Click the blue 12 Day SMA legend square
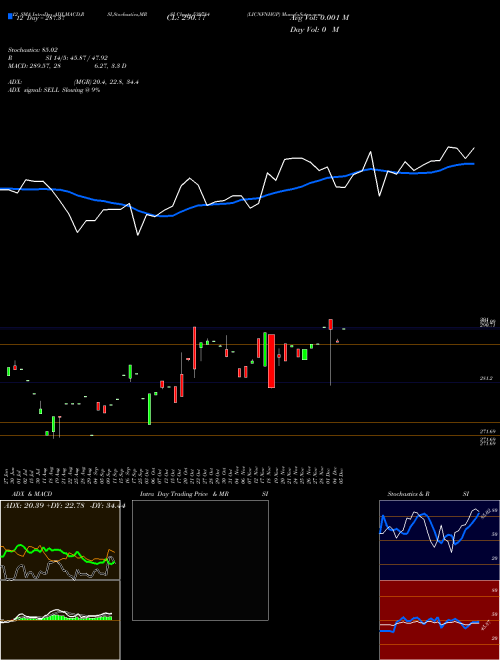500x660 pixels. pos(11,17)
